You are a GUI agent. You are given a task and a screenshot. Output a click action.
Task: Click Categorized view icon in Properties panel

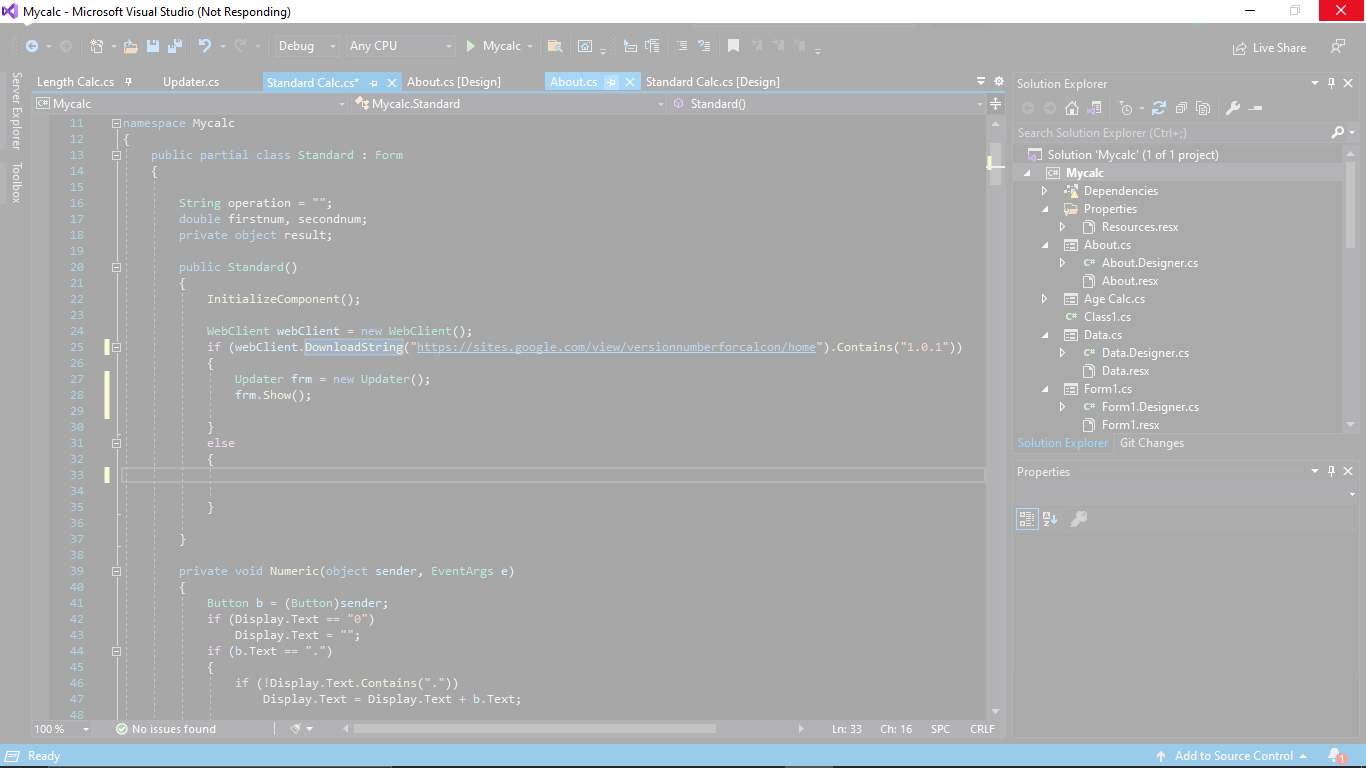tap(1027, 518)
